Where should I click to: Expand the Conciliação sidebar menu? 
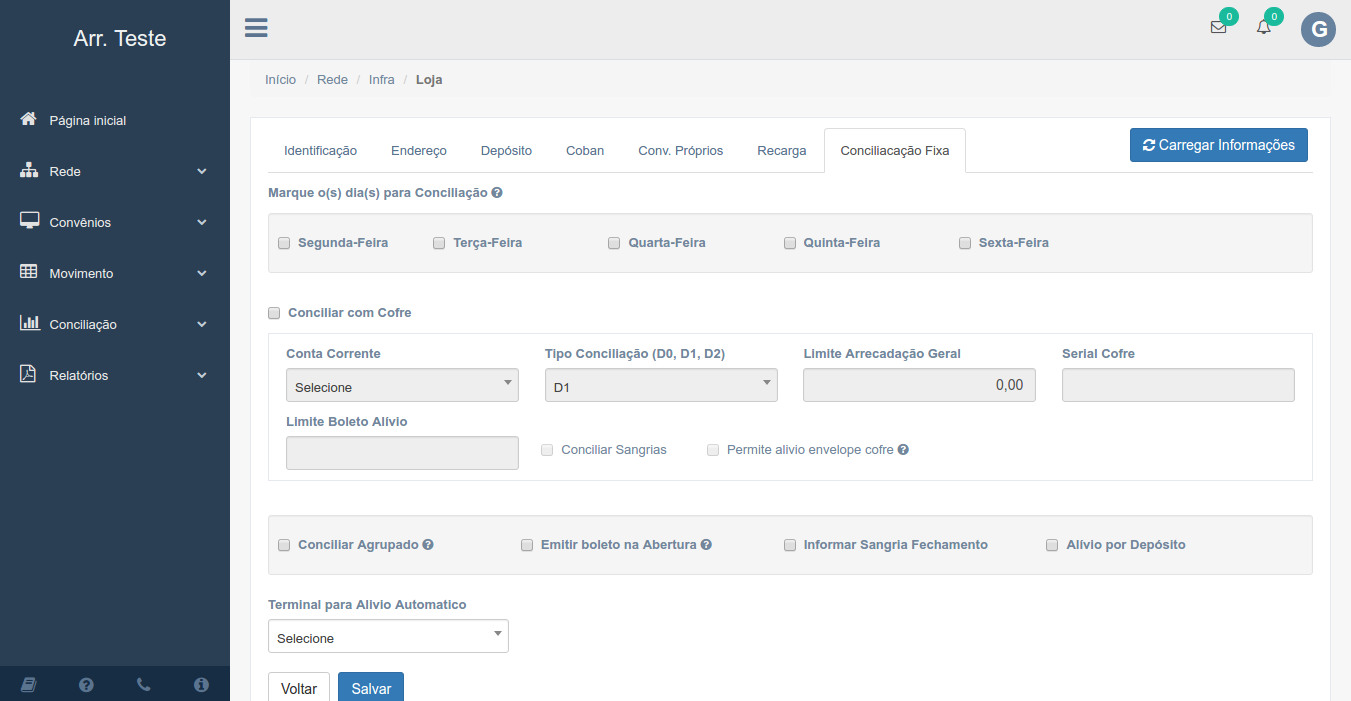[x=115, y=325]
